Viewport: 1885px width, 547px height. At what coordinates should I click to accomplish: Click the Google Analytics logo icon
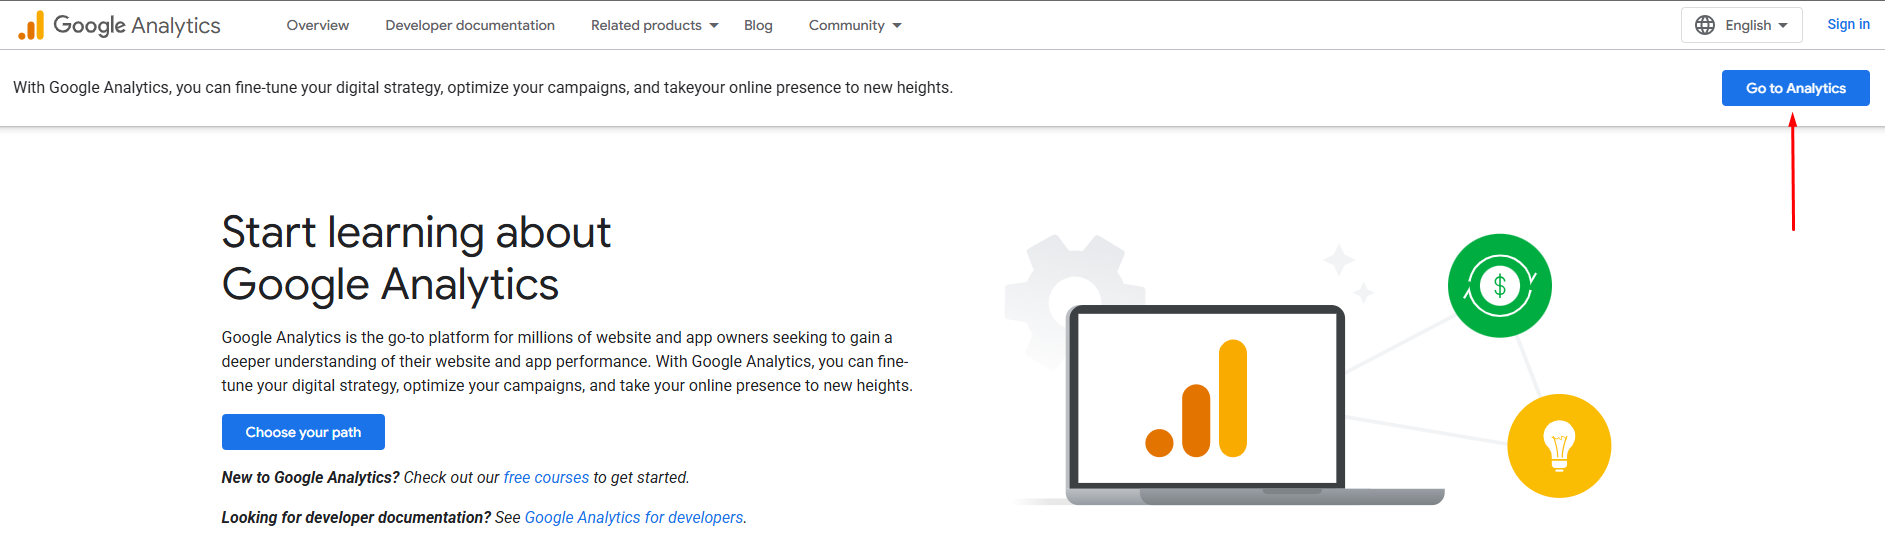point(31,25)
